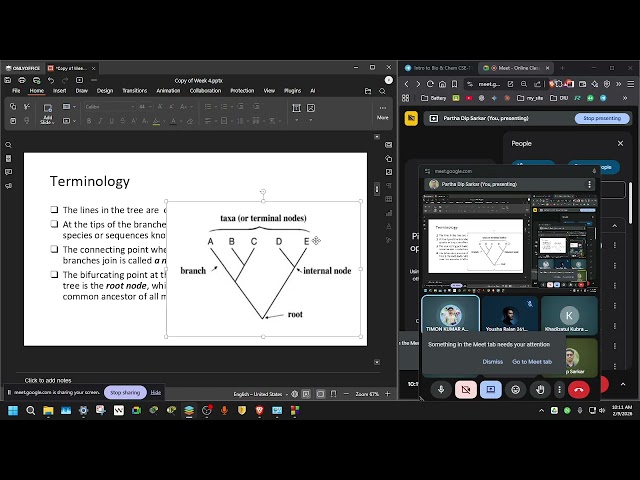Open the File menu

16,91
